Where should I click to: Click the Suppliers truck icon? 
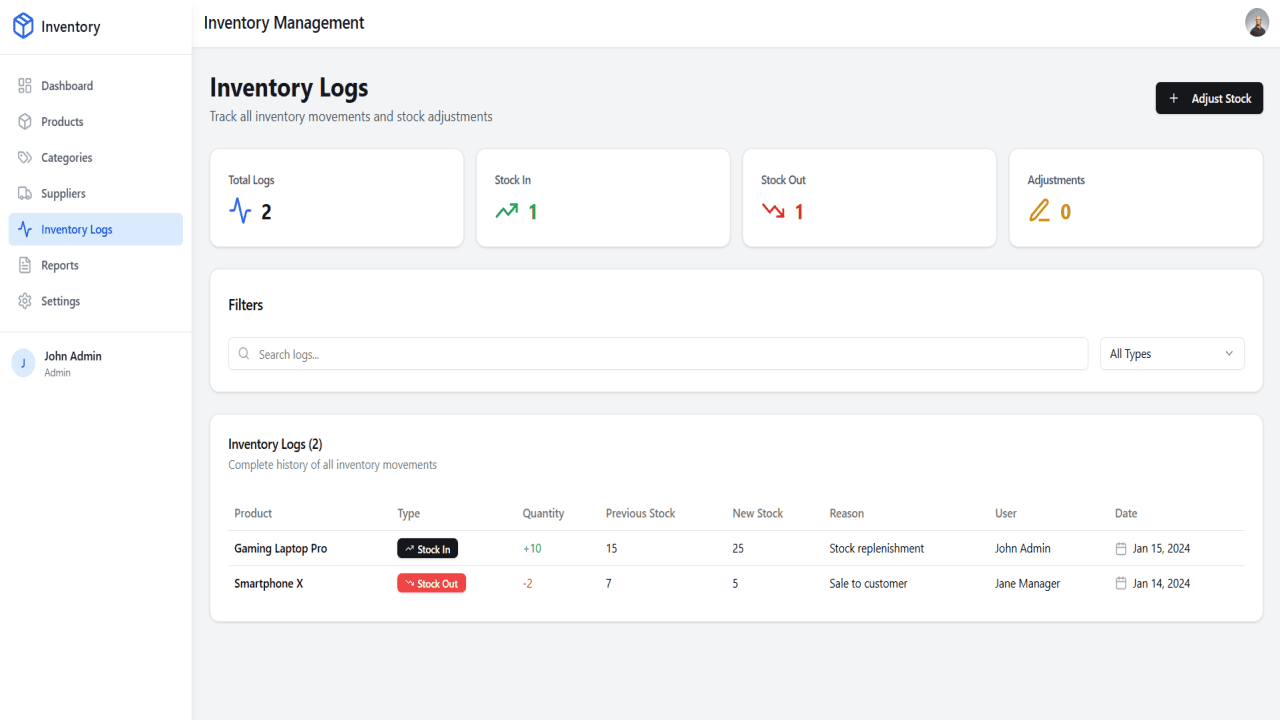pos(25,194)
